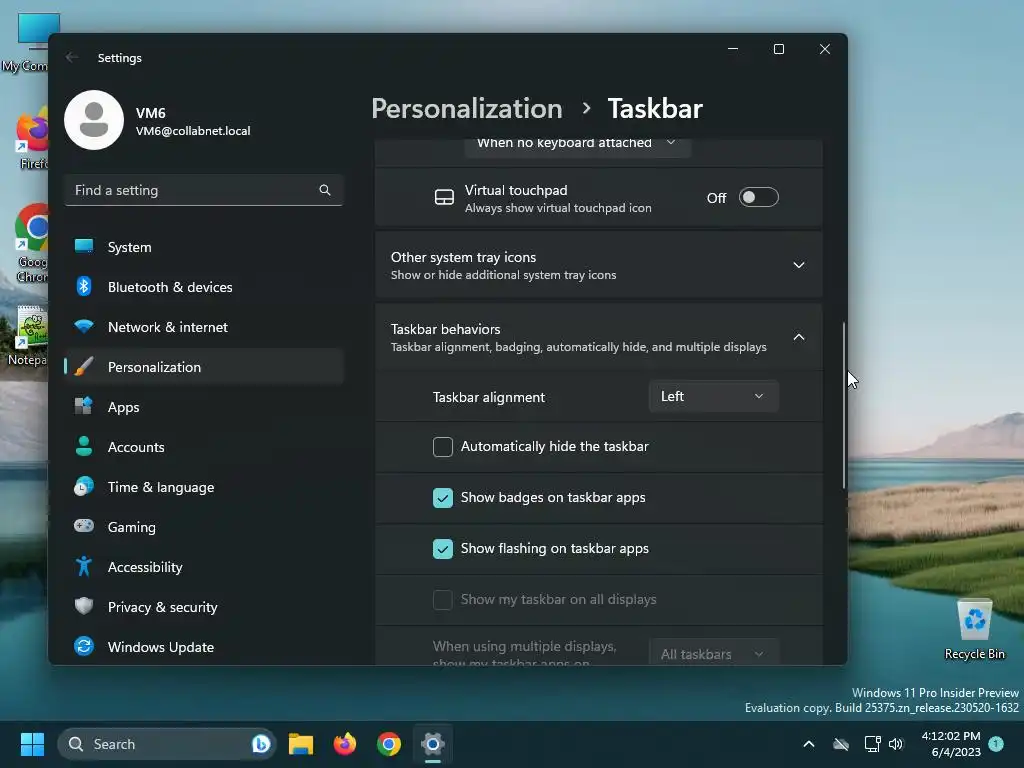
Task: Click the System monitor icon in sidebar
Action: pos(84,246)
